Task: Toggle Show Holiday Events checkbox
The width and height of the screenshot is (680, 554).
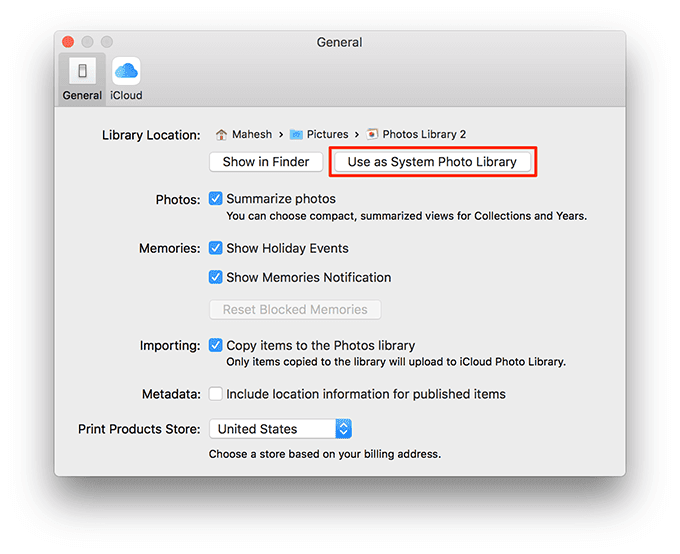Action: coord(216,248)
